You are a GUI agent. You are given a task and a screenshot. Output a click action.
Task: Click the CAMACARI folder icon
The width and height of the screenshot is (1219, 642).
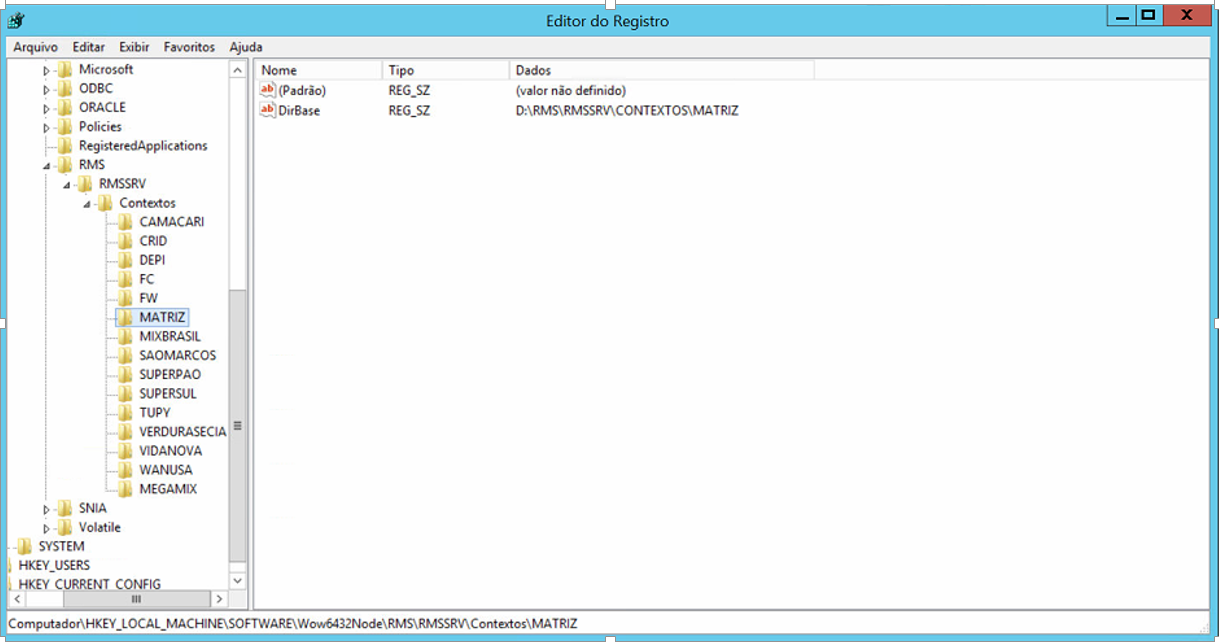[x=124, y=222]
